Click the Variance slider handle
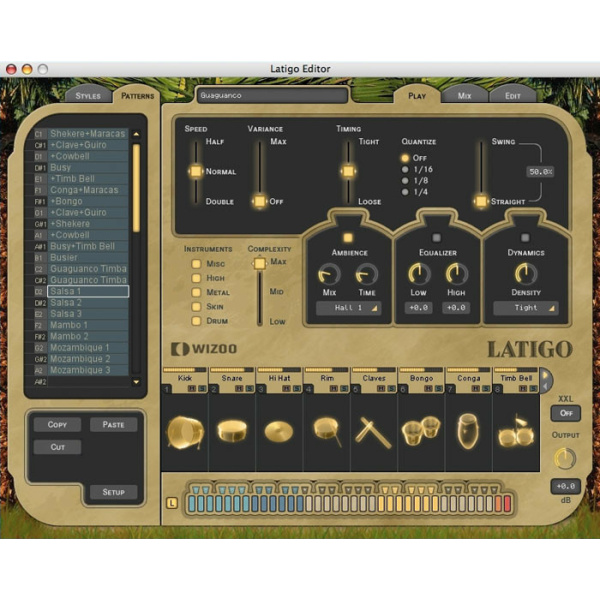Image resolution: width=600 pixels, height=600 pixels. click(x=259, y=201)
